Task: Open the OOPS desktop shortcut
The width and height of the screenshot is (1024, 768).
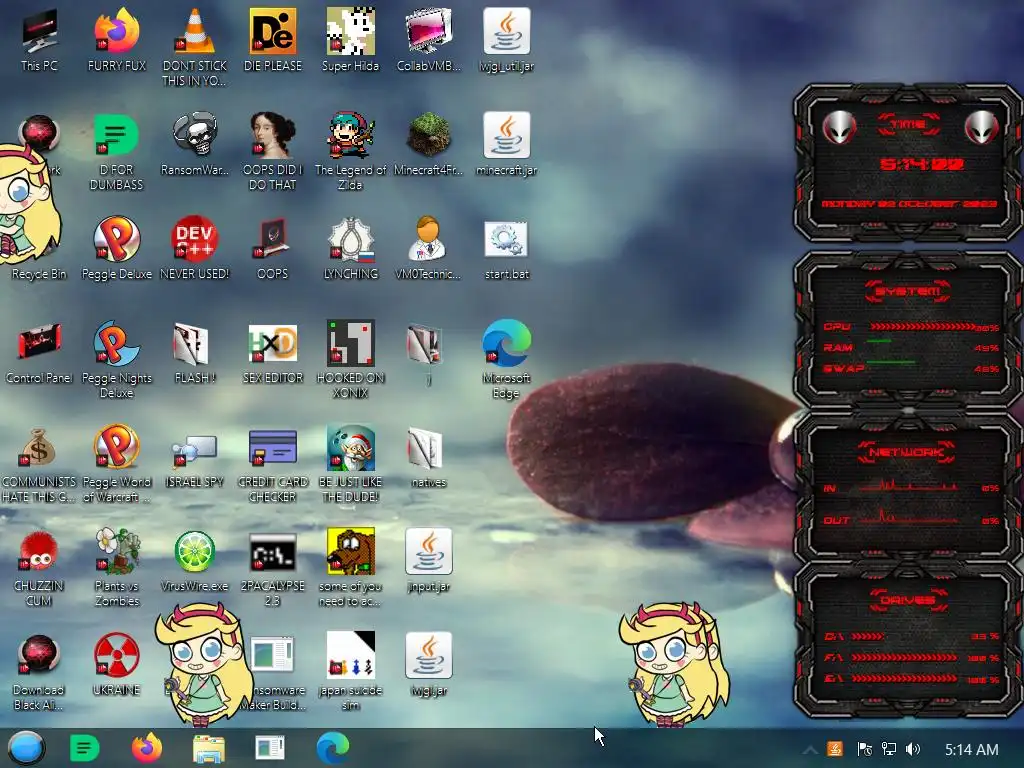Action: click(x=272, y=248)
